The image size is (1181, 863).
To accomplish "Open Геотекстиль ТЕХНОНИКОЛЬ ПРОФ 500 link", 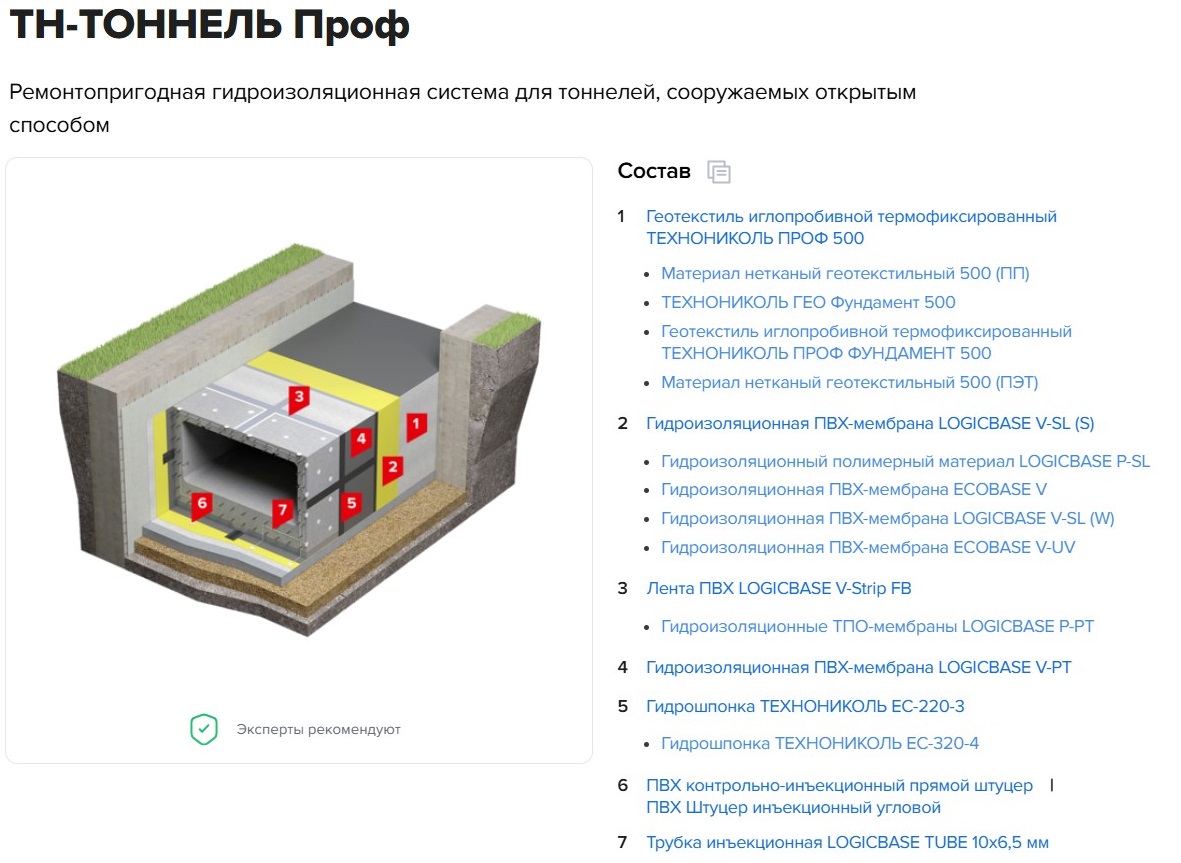I will [851, 227].
